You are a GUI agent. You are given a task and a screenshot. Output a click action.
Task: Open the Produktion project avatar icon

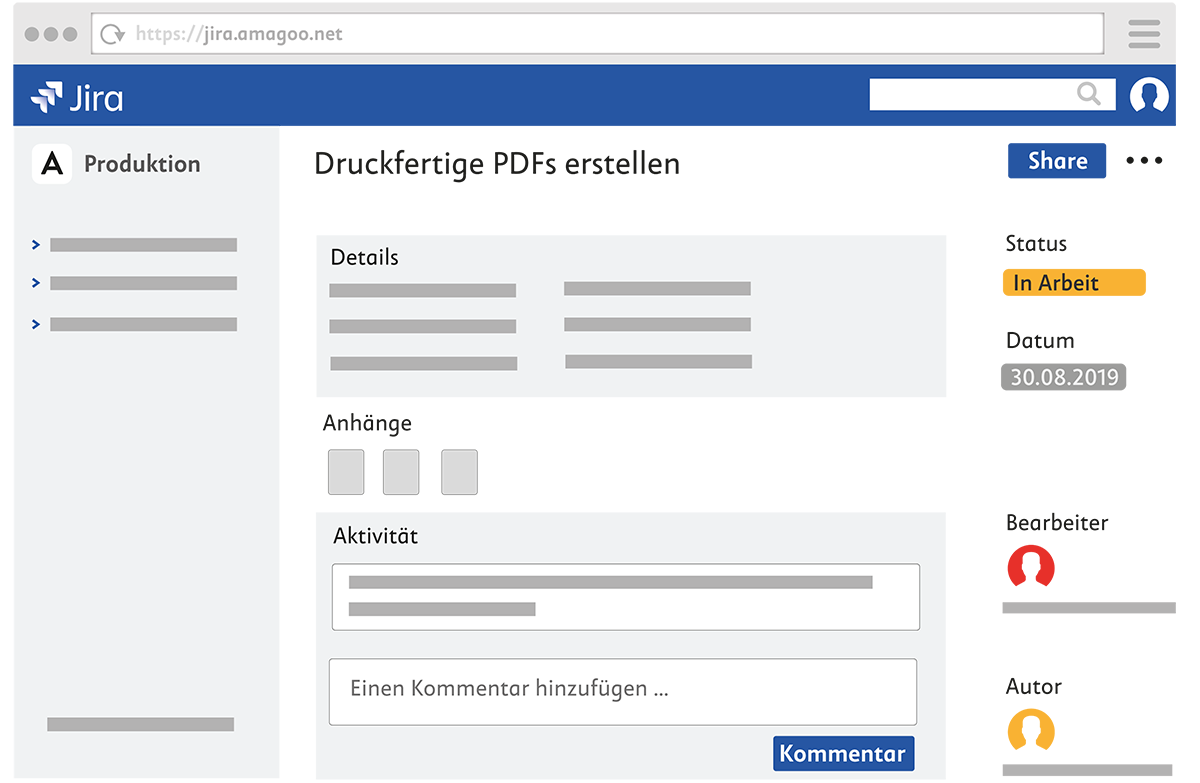51,163
